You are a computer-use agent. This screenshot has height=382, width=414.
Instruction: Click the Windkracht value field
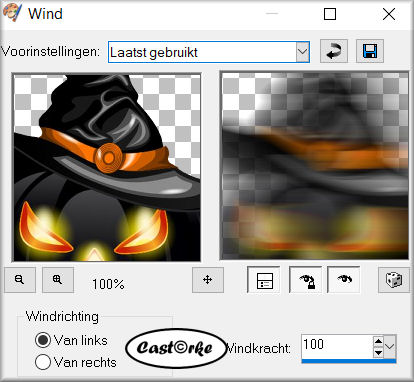point(337,346)
